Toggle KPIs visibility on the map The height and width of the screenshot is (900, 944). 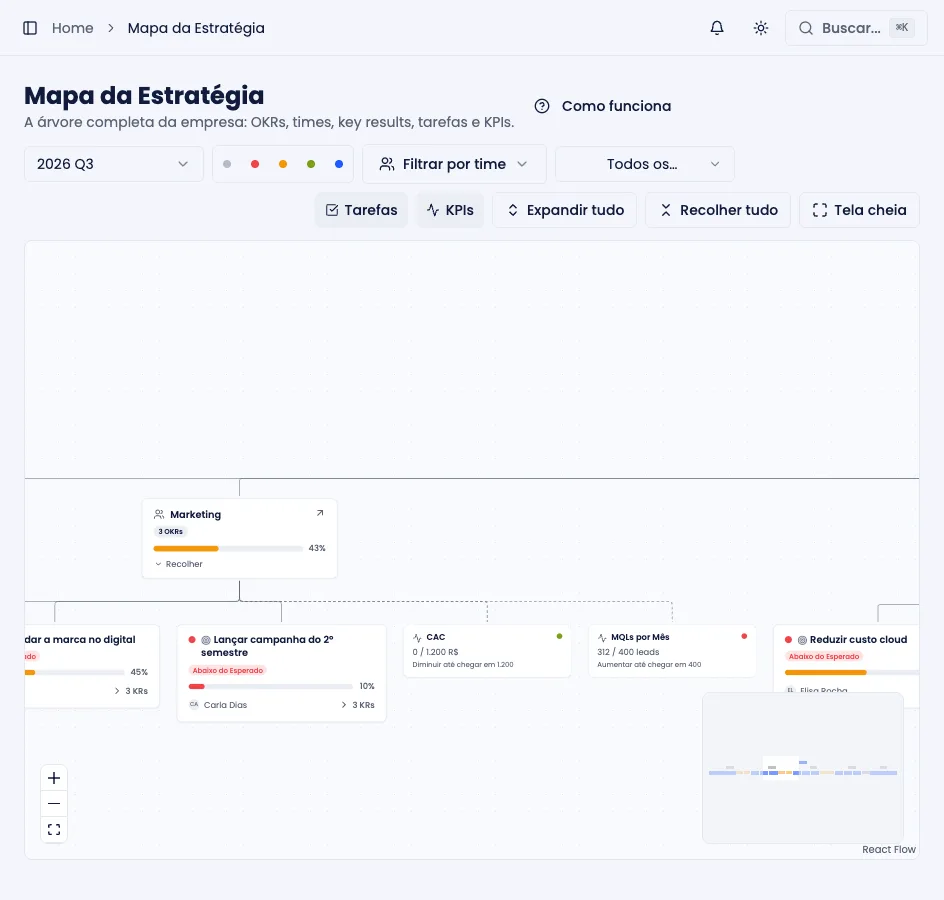[450, 210]
